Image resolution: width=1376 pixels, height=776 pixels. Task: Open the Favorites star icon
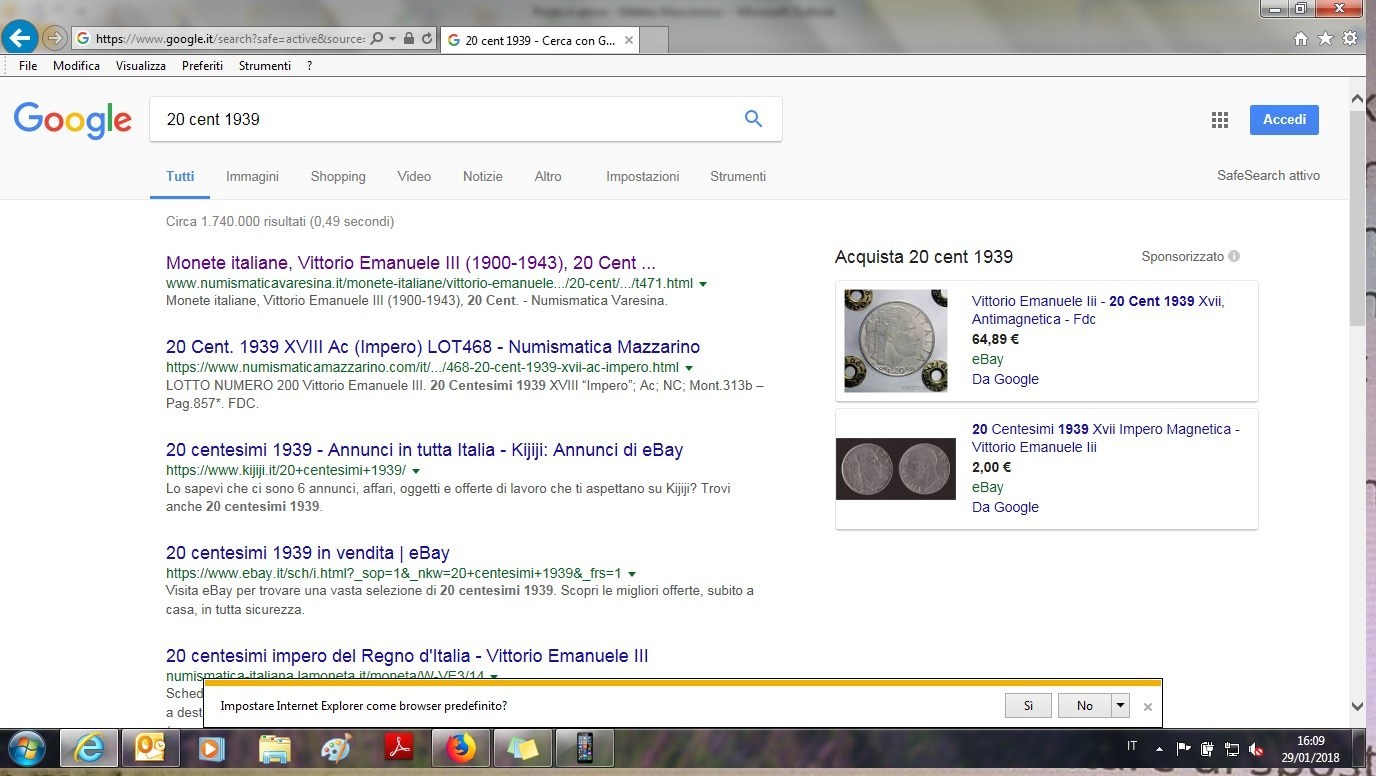(1325, 39)
